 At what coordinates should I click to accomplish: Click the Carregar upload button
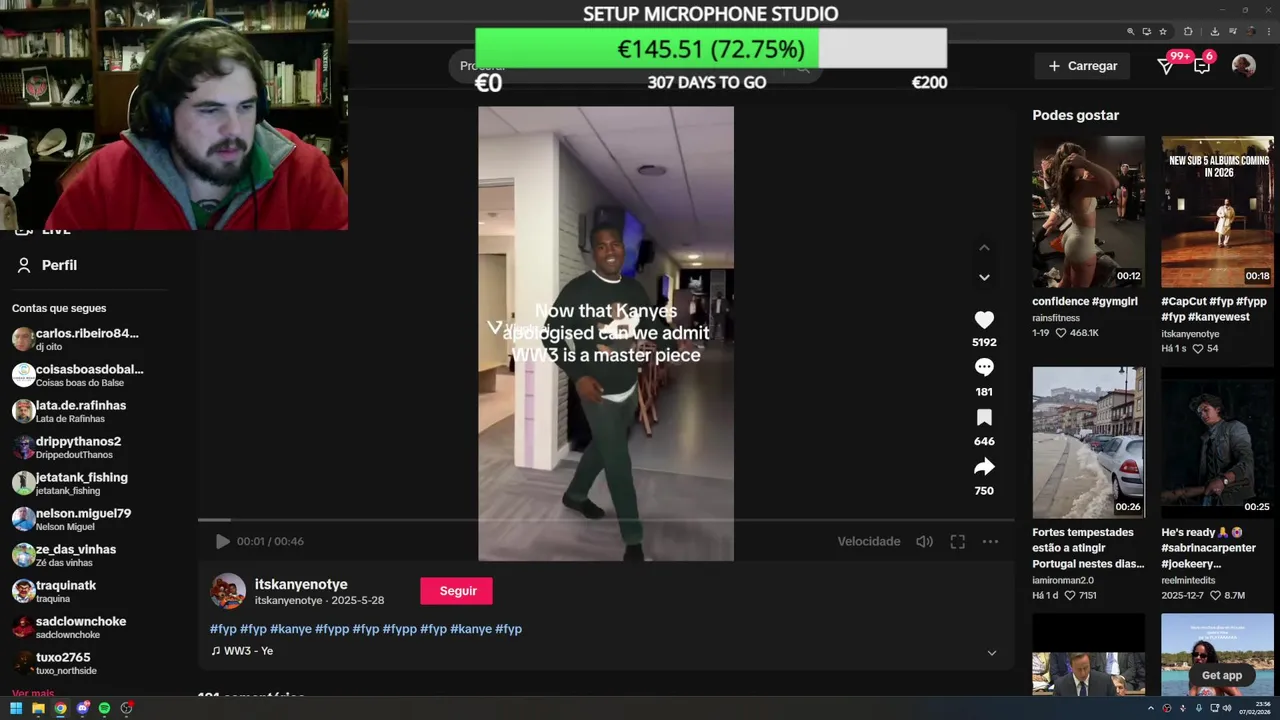coord(1082,66)
